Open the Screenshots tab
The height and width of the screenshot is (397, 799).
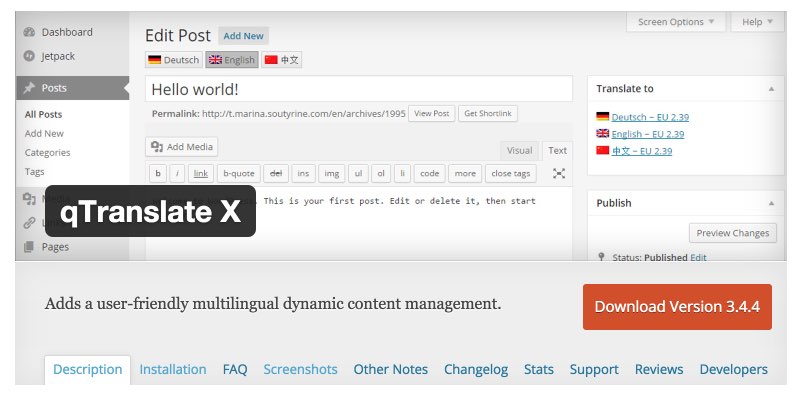[x=300, y=369]
